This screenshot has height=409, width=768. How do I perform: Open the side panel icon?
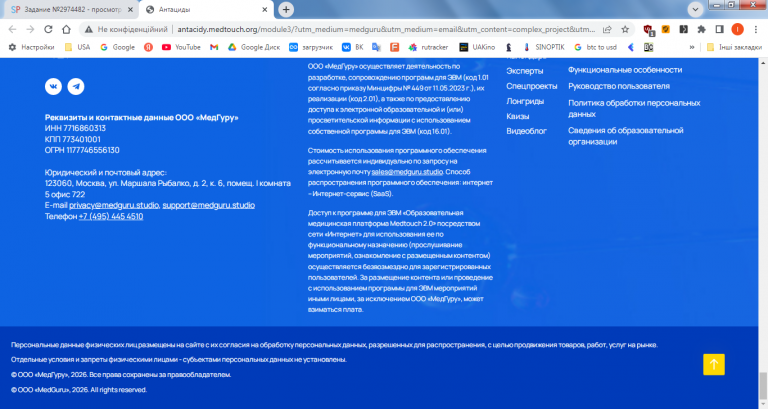point(720,29)
